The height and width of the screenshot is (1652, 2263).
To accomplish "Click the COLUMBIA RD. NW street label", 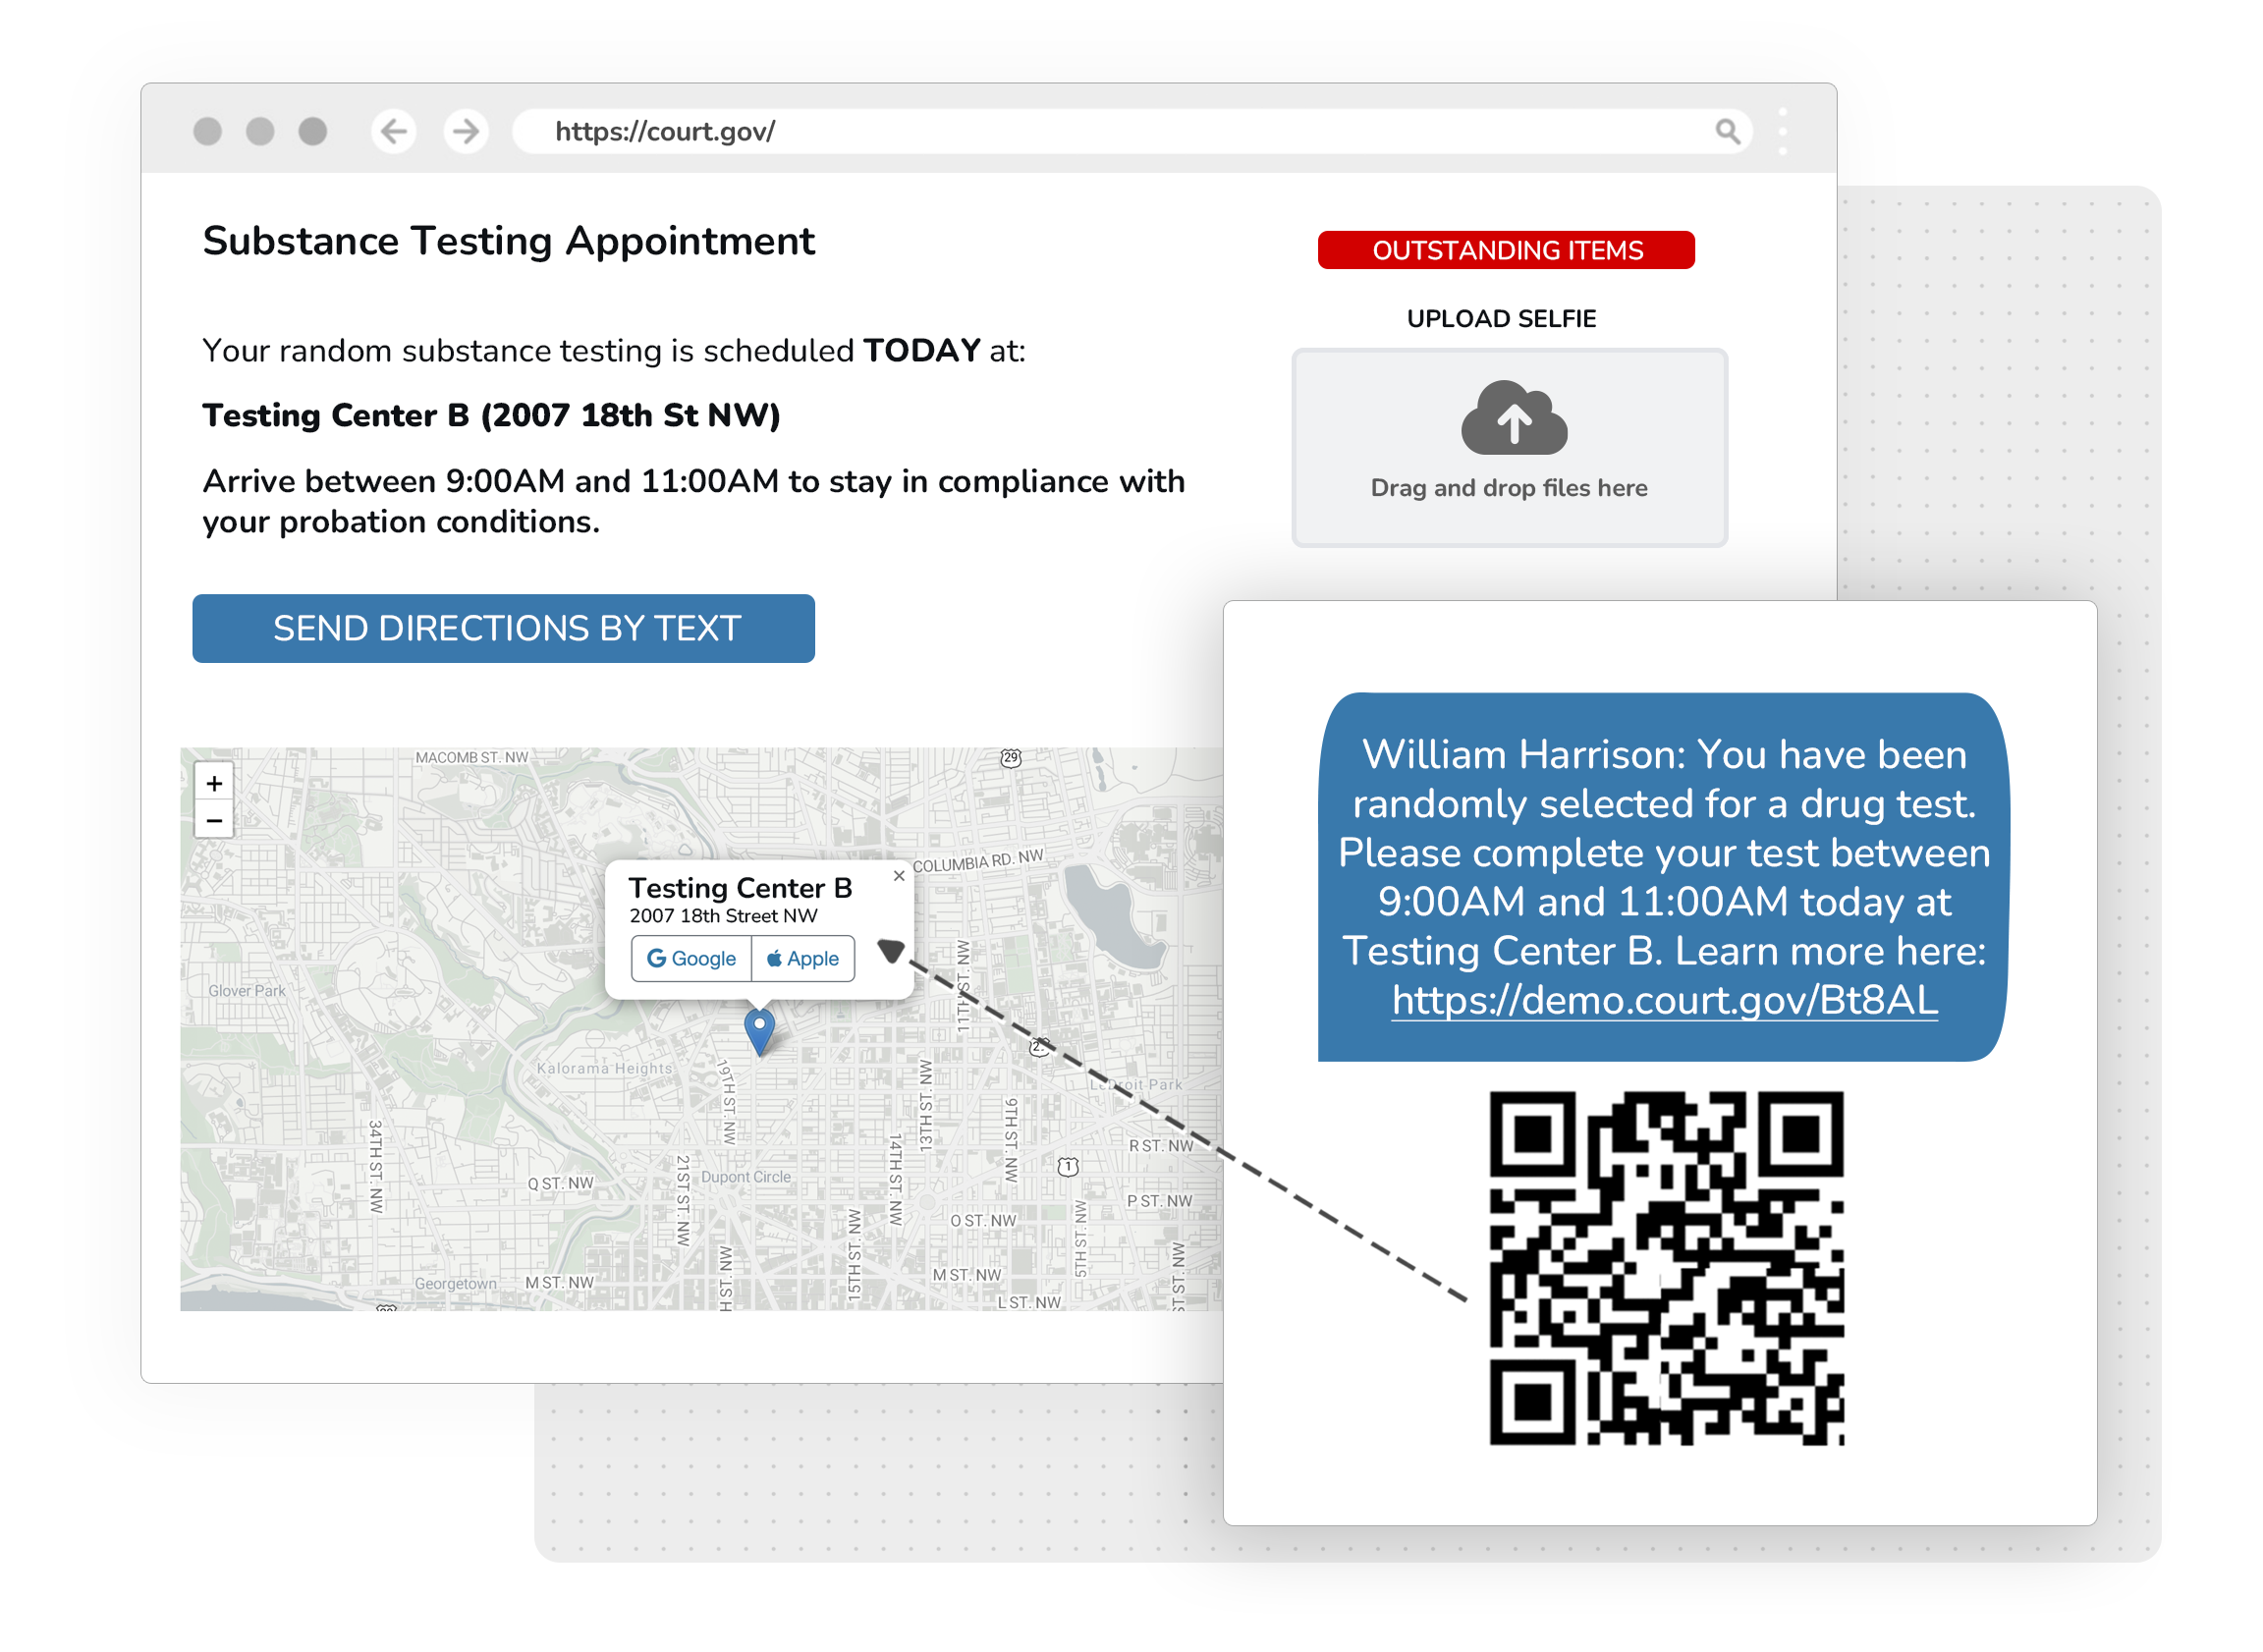I will point(978,861).
